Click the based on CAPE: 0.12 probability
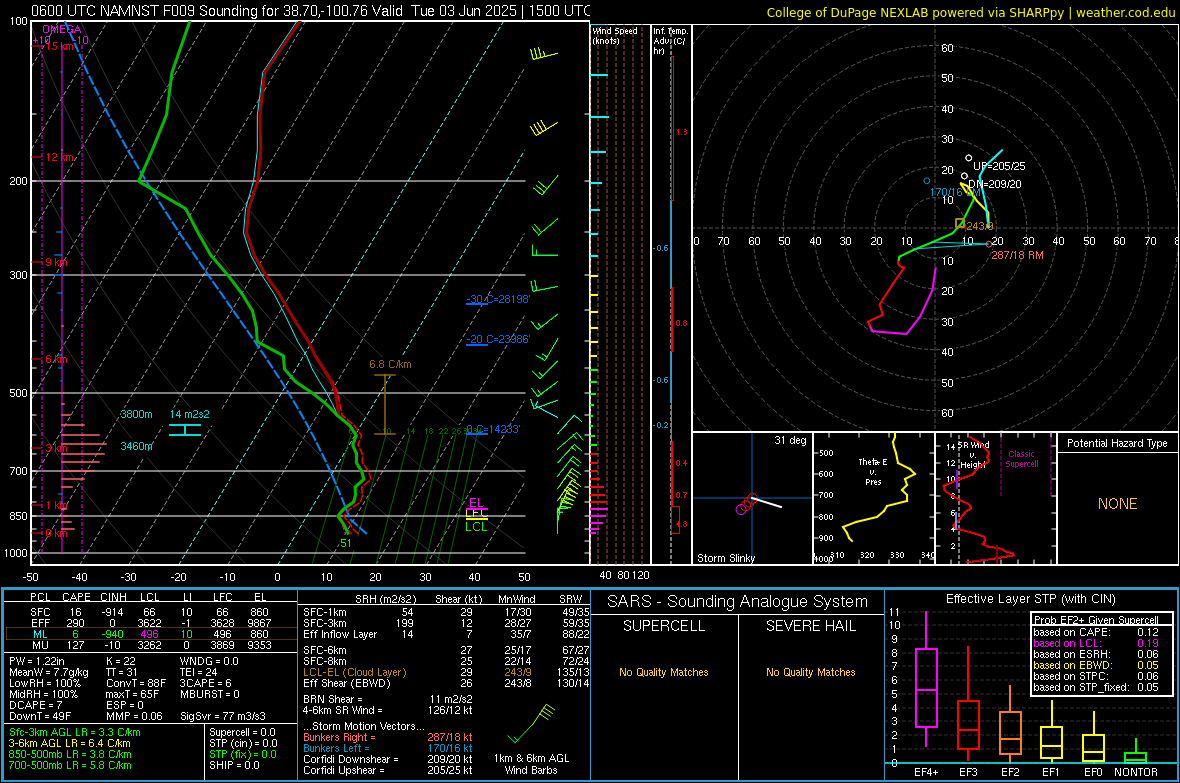 [1096, 632]
